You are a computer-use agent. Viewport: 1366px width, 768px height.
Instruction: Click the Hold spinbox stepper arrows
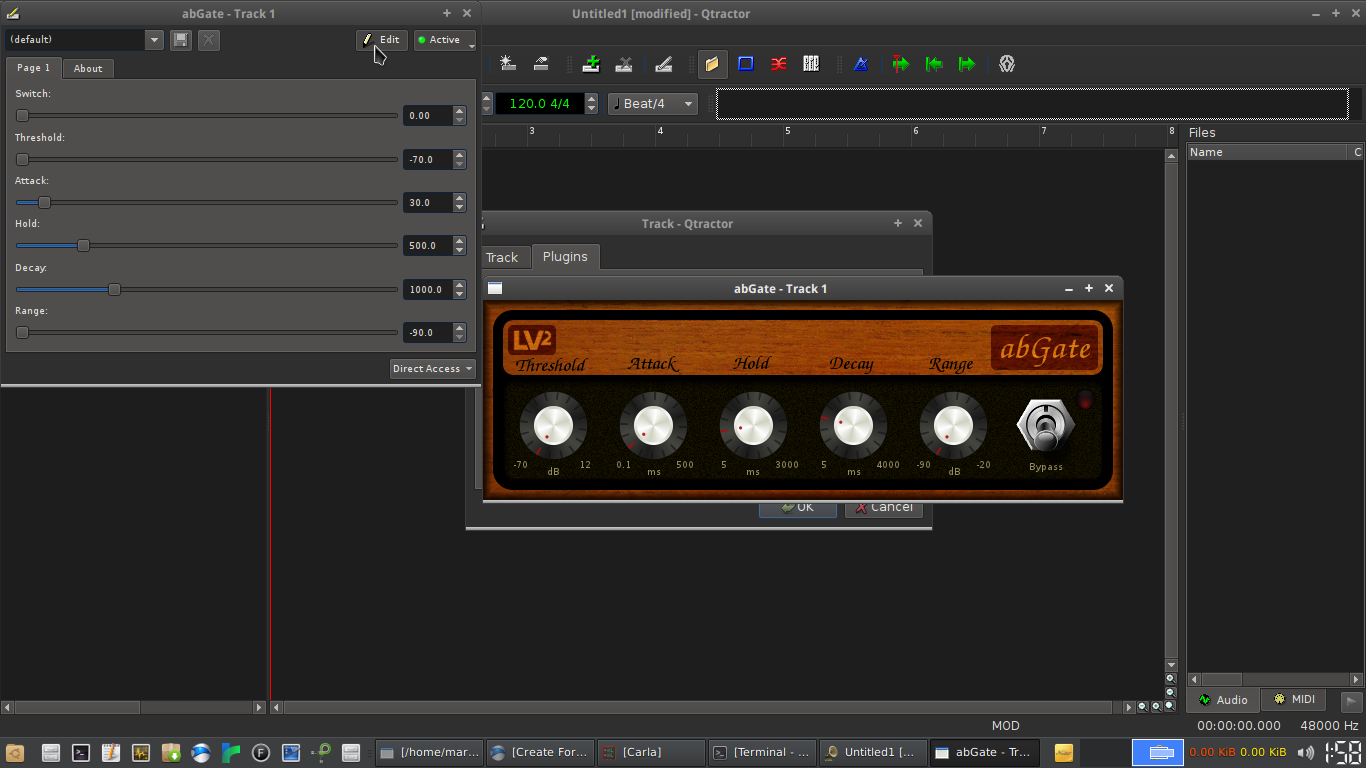point(460,246)
